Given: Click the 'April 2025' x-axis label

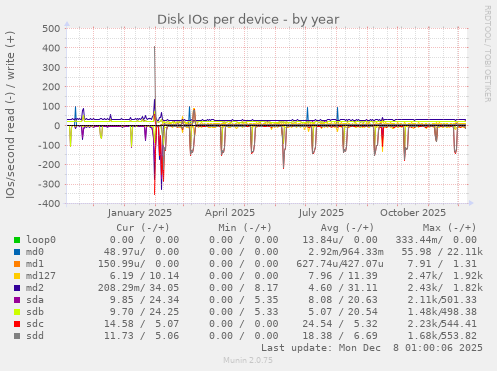Looking at the screenshot, I should pos(230,213).
